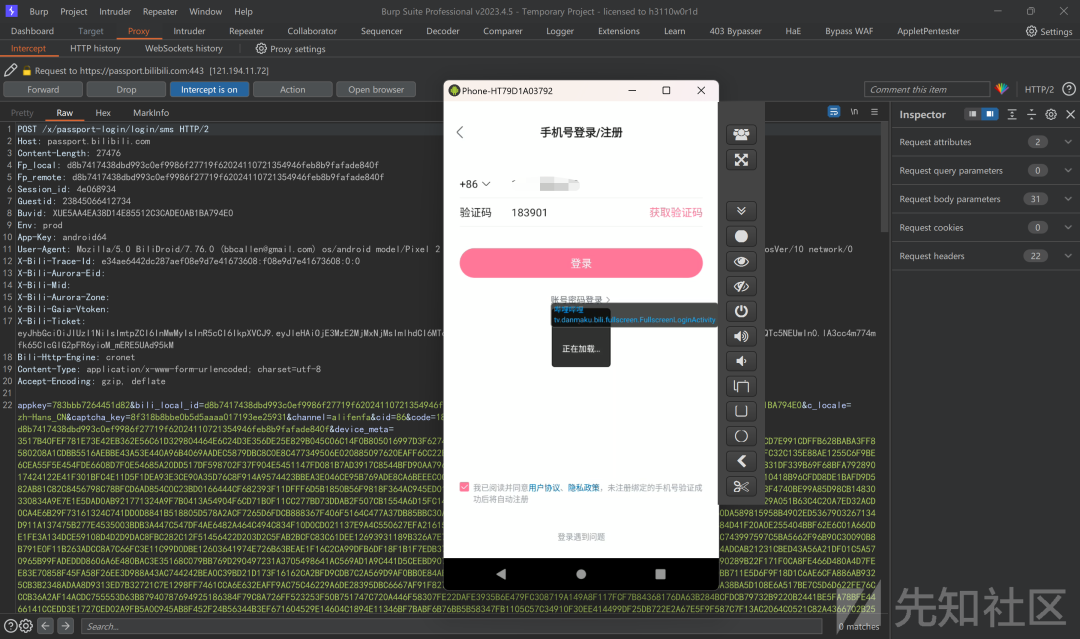Click the Forward button
This screenshot has height=639, width=1080.
43,90
